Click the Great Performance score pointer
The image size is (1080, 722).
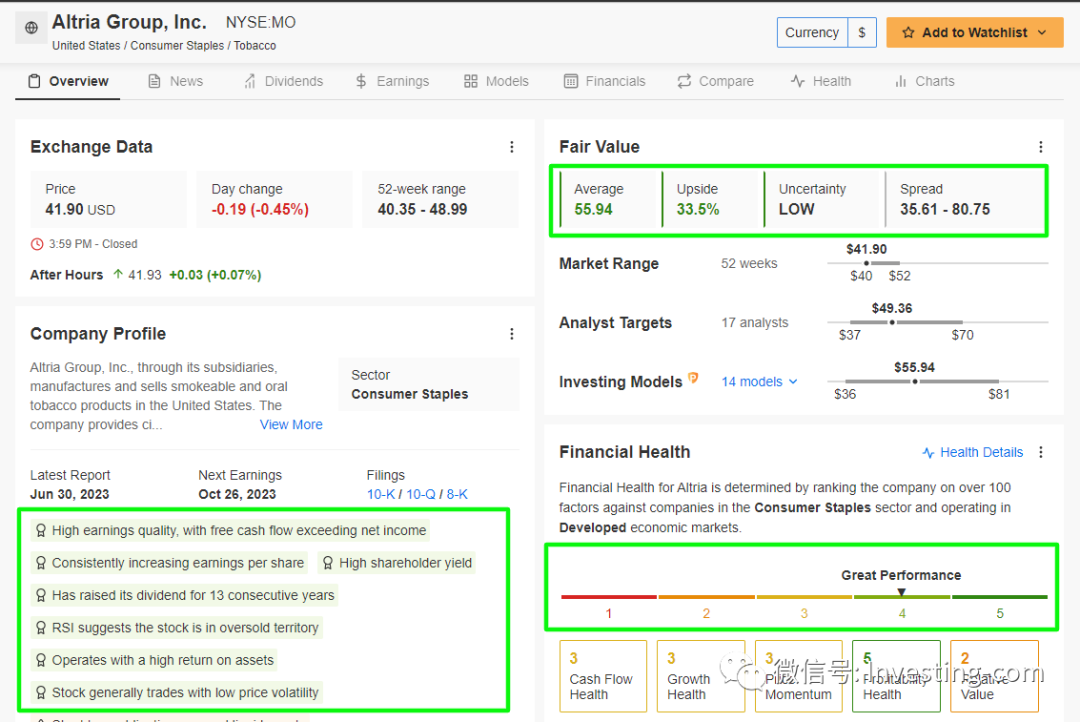point(901,592)
